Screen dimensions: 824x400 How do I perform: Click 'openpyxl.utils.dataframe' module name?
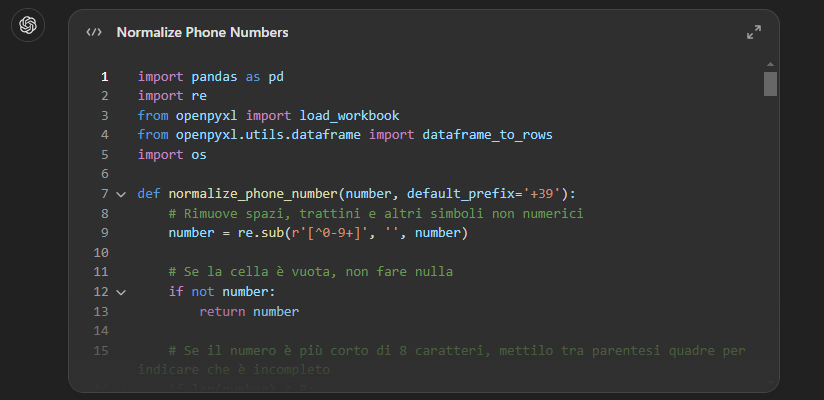pyautogui.click(x=268, y=135)
